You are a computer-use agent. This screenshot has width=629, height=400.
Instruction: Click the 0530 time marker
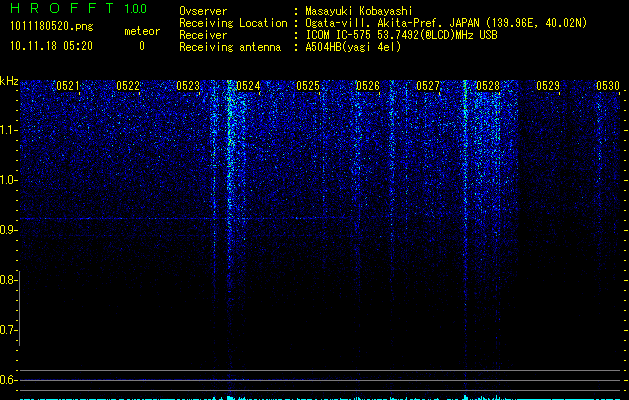pos(608,85)
